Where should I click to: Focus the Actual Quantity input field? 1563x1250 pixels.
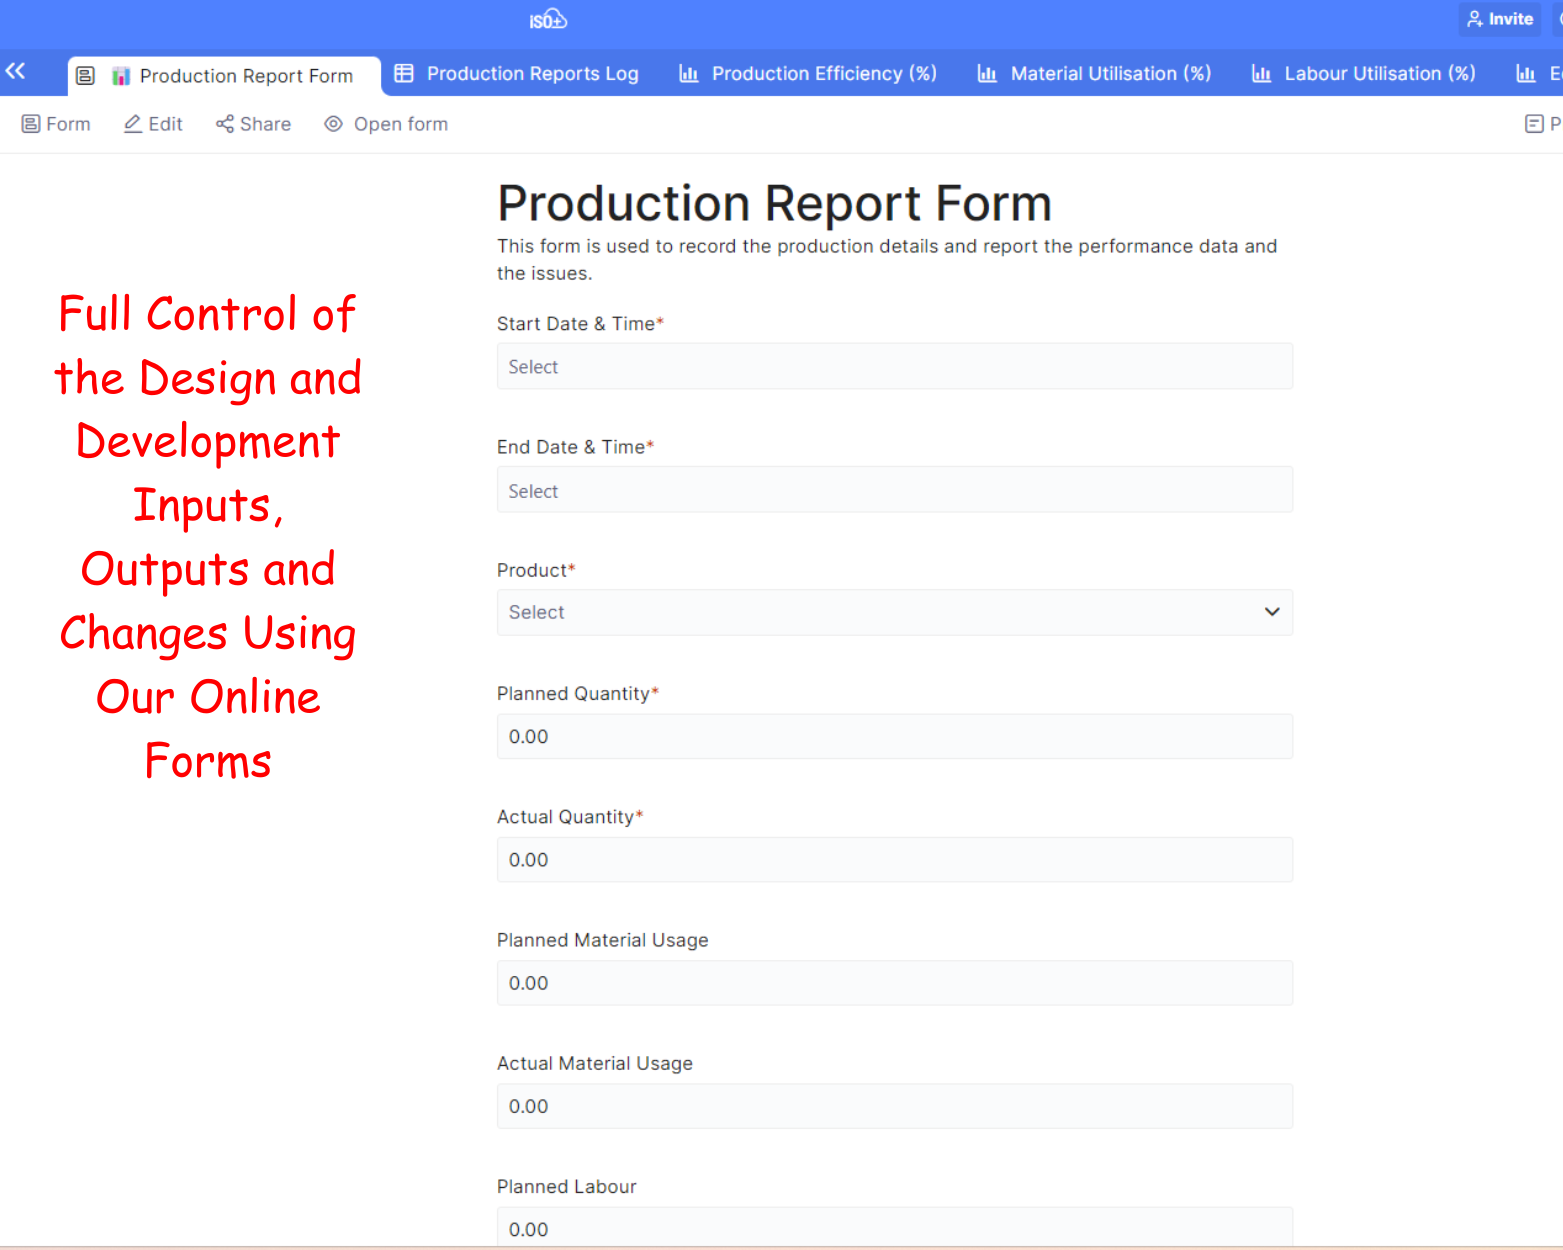pos(894,860)
